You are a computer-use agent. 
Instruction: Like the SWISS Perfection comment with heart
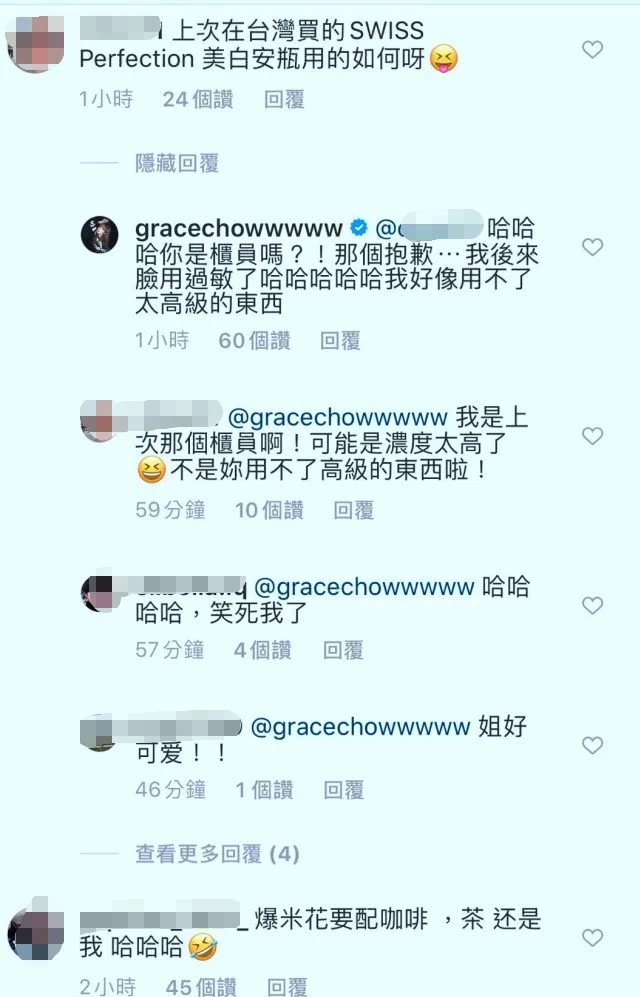(x=592, y=50)
